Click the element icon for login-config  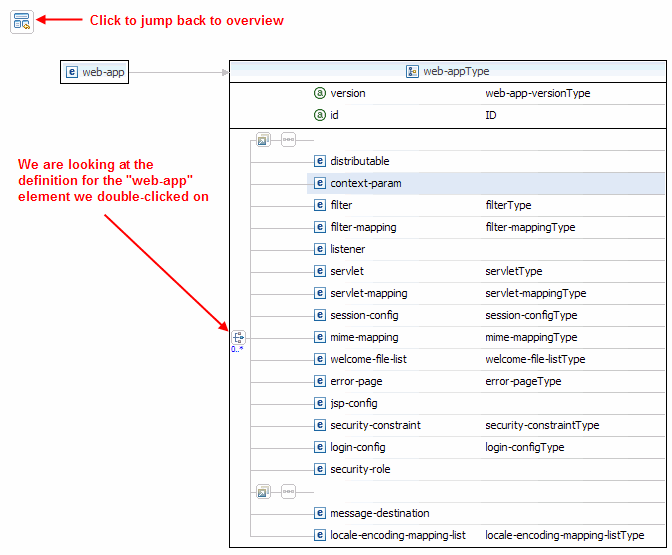coord(320,447)
